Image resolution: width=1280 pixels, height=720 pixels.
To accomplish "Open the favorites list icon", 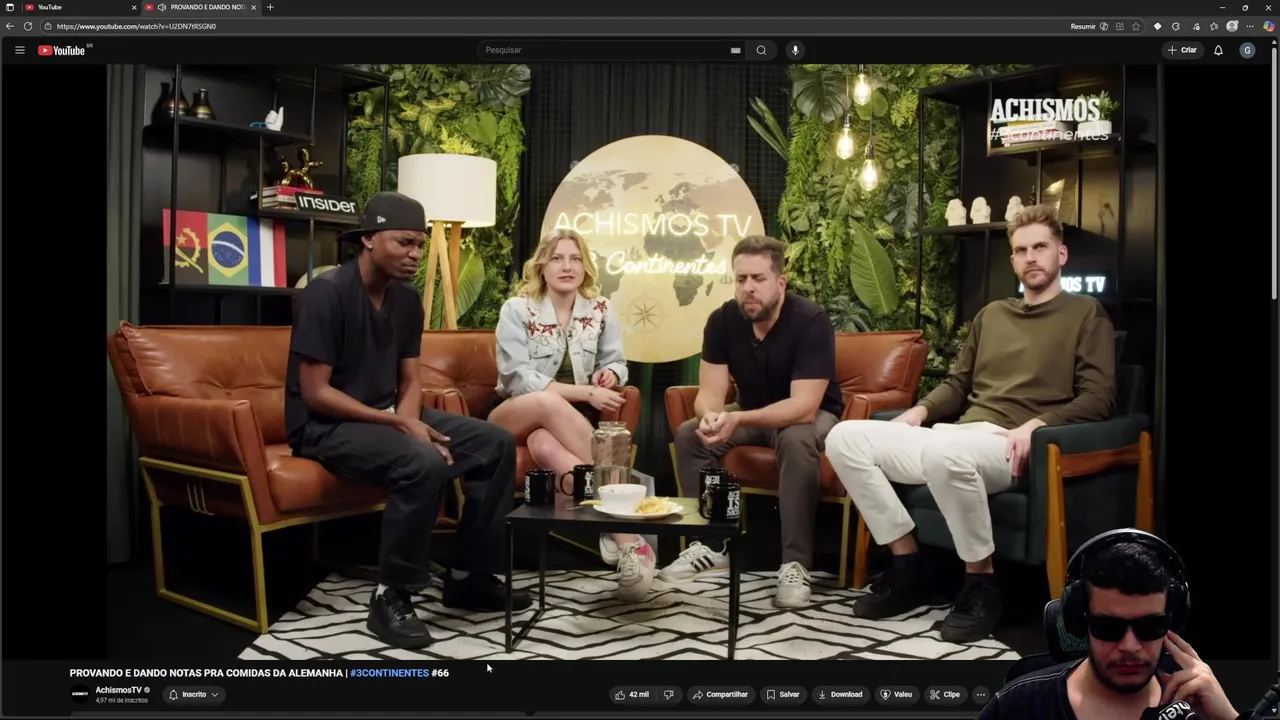I will pos(1214,26).
